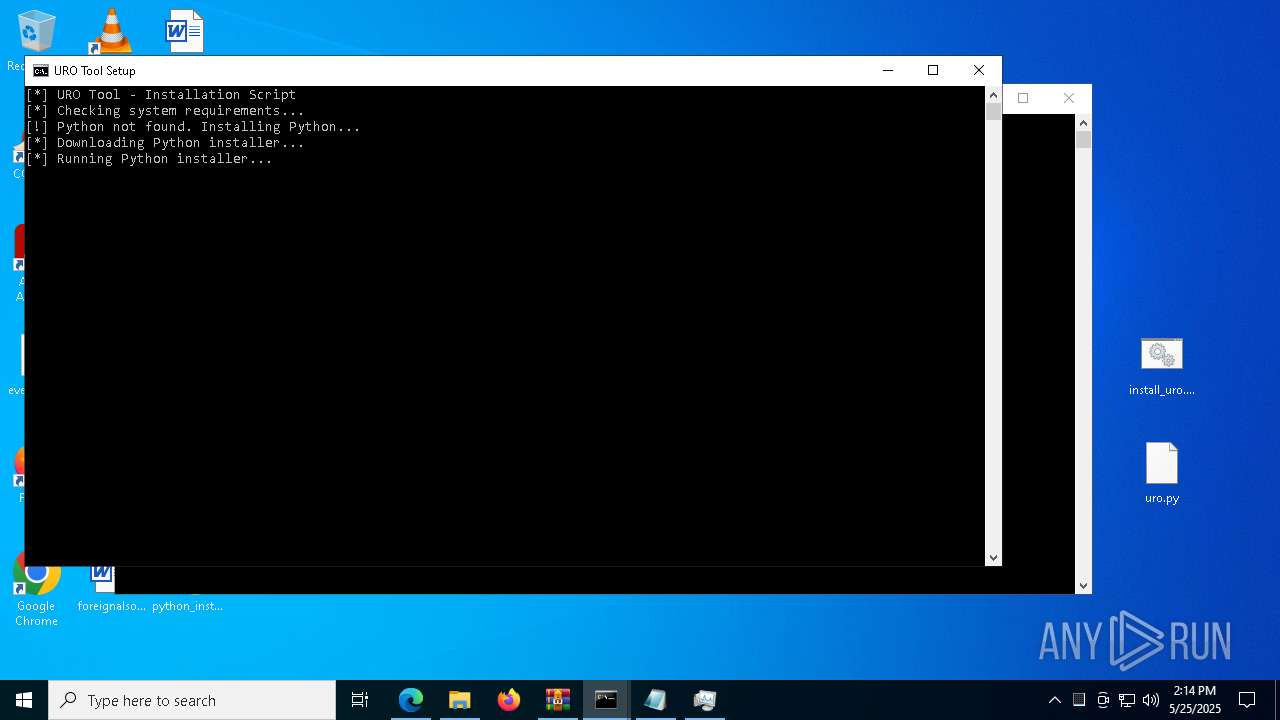Screen dimensions: 1280x720
Task: Open network status tray icon
Action: point(1127,700)
